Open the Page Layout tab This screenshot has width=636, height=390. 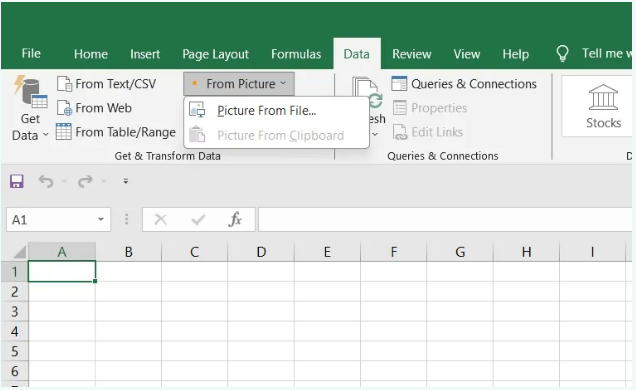pos(215,54)
